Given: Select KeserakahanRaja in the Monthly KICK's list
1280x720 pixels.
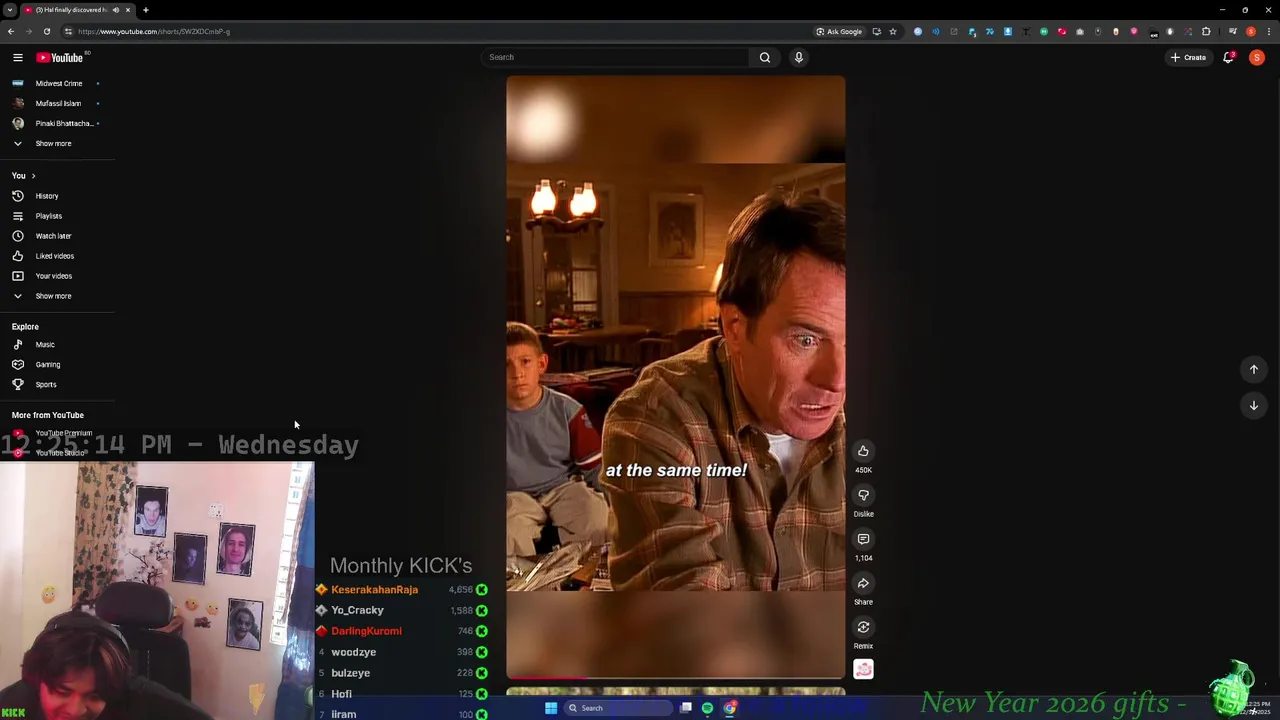Looking at the screenshot, I should [374, 589].
